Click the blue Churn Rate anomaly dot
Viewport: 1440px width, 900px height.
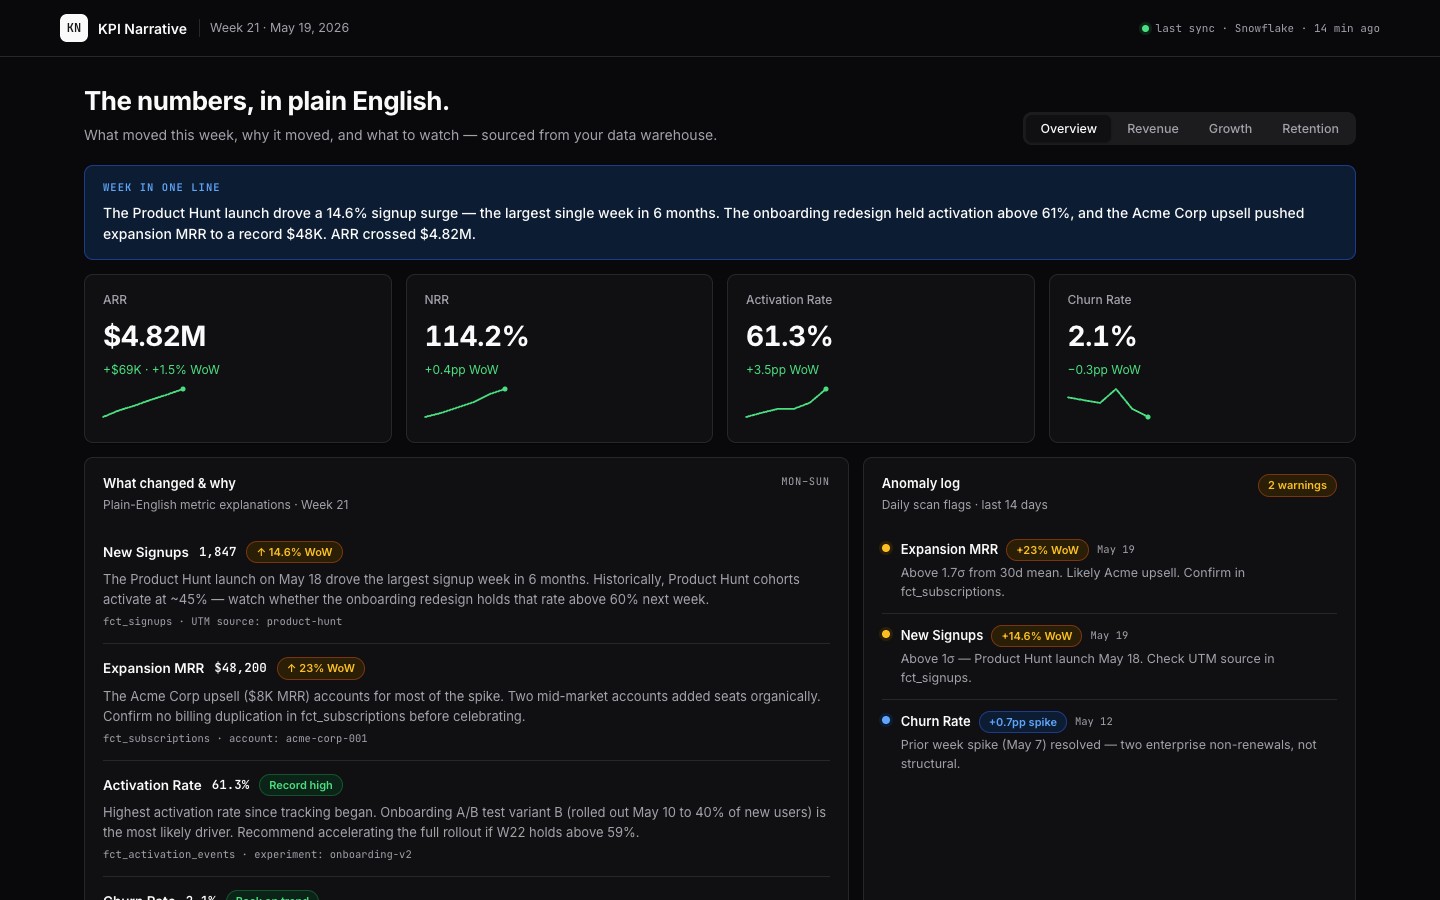click(886, 720)
